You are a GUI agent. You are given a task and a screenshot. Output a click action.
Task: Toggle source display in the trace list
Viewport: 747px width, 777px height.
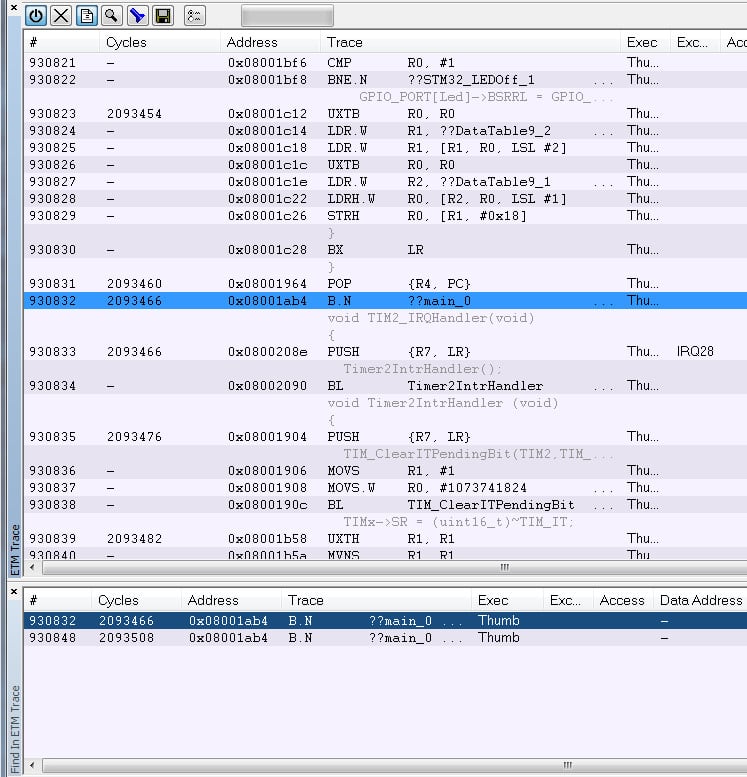coord(87,16)
